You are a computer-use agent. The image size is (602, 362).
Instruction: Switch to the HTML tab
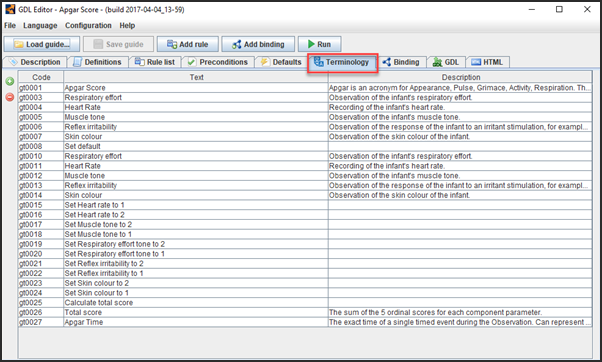point(487,62)
